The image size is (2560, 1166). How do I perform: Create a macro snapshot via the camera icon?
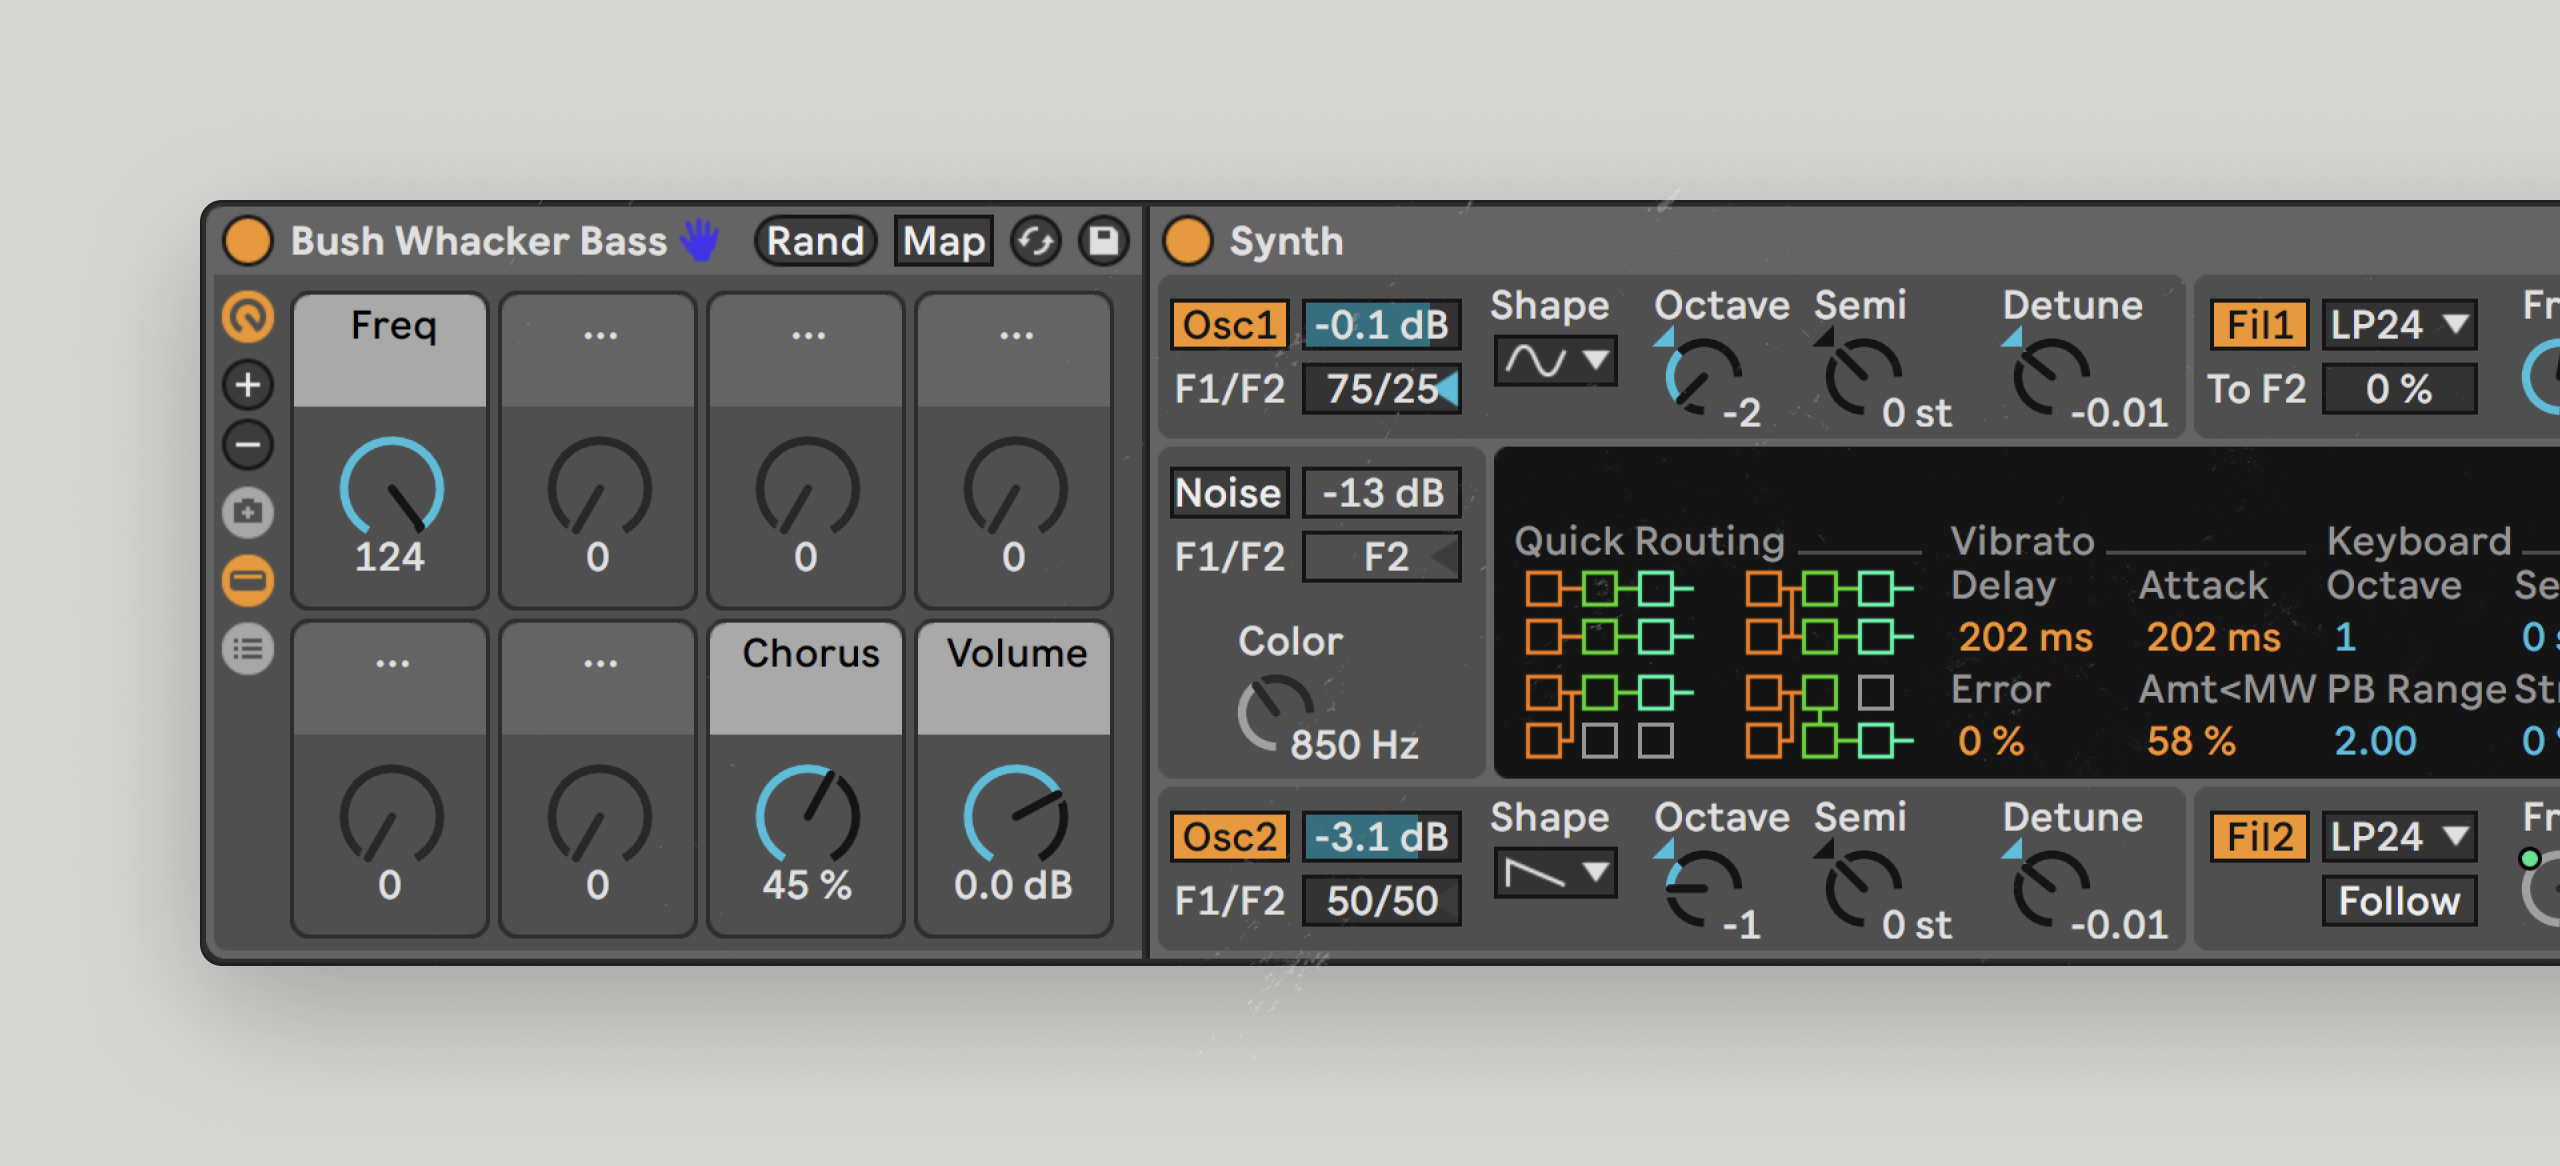[x=247, y=513]
